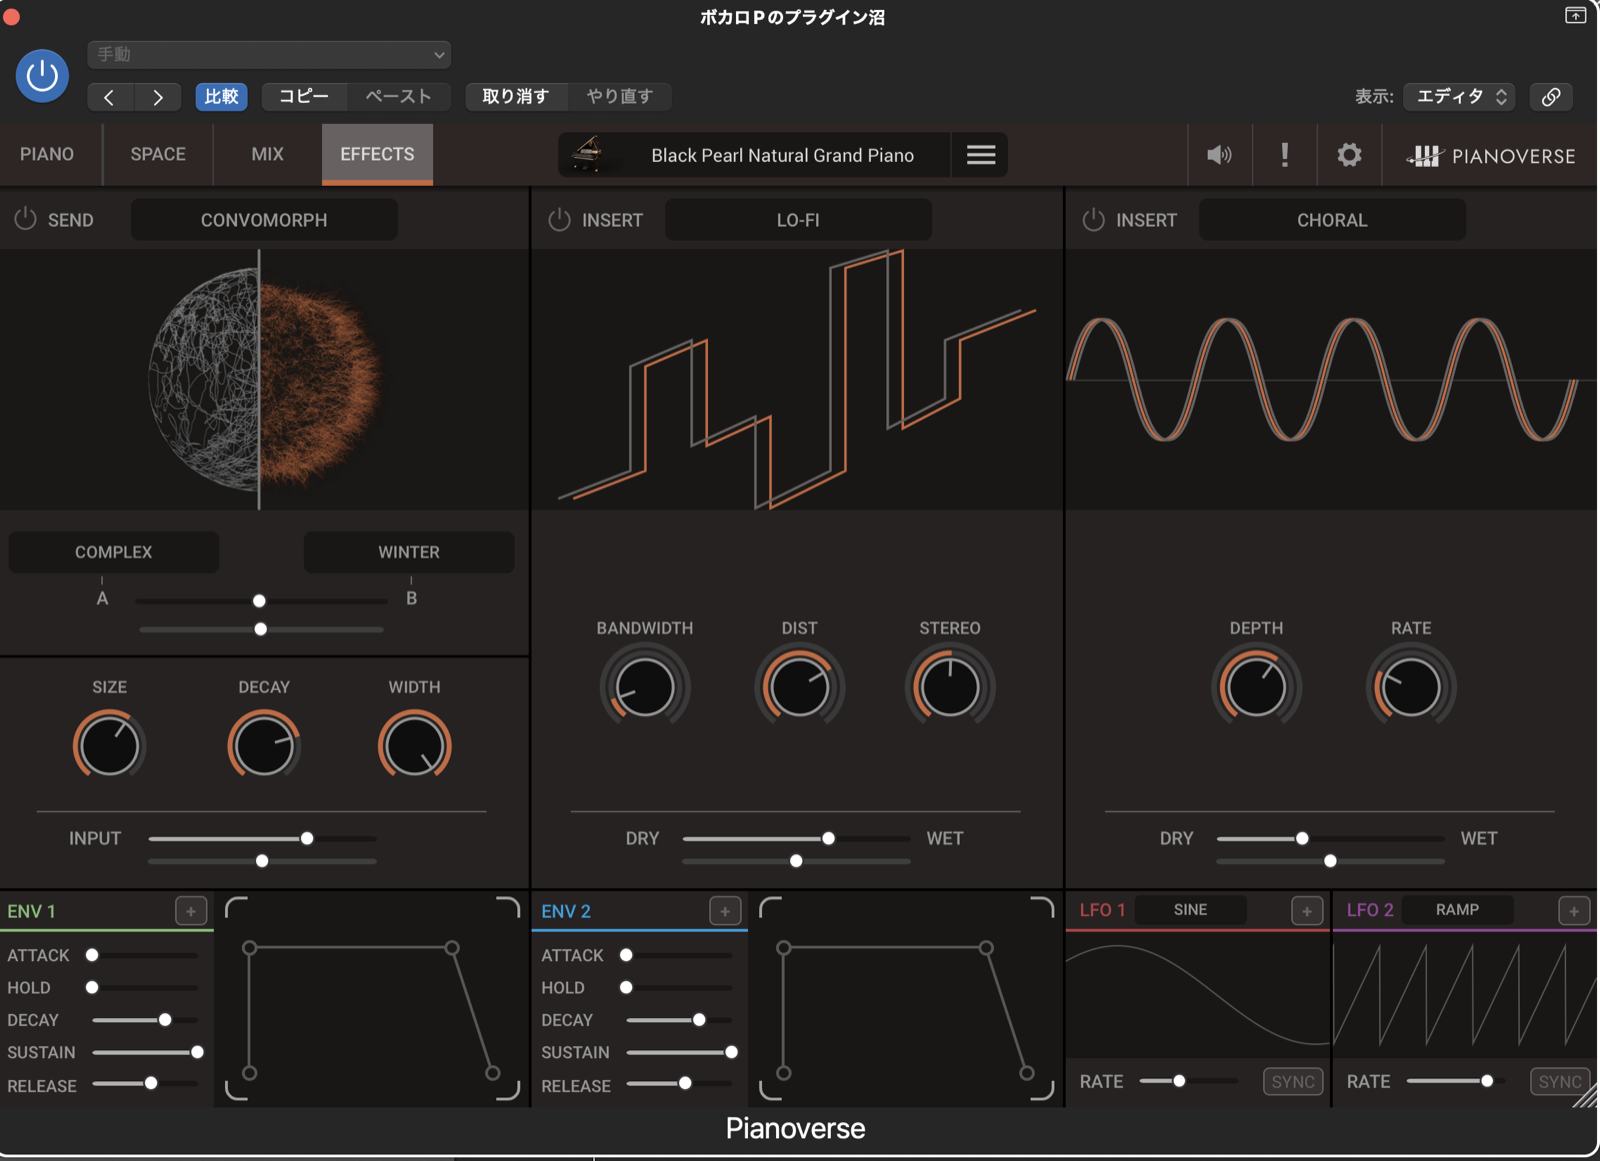Select the ENV 1 tab
The image size is (1600, 1161).
point(32,911)
